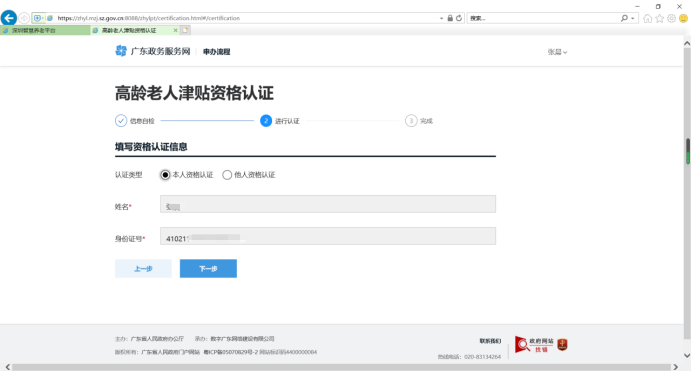This screenshot has height=371, width=692.
Task: Click the 下一步 button
Action: [x=208, y=269]
